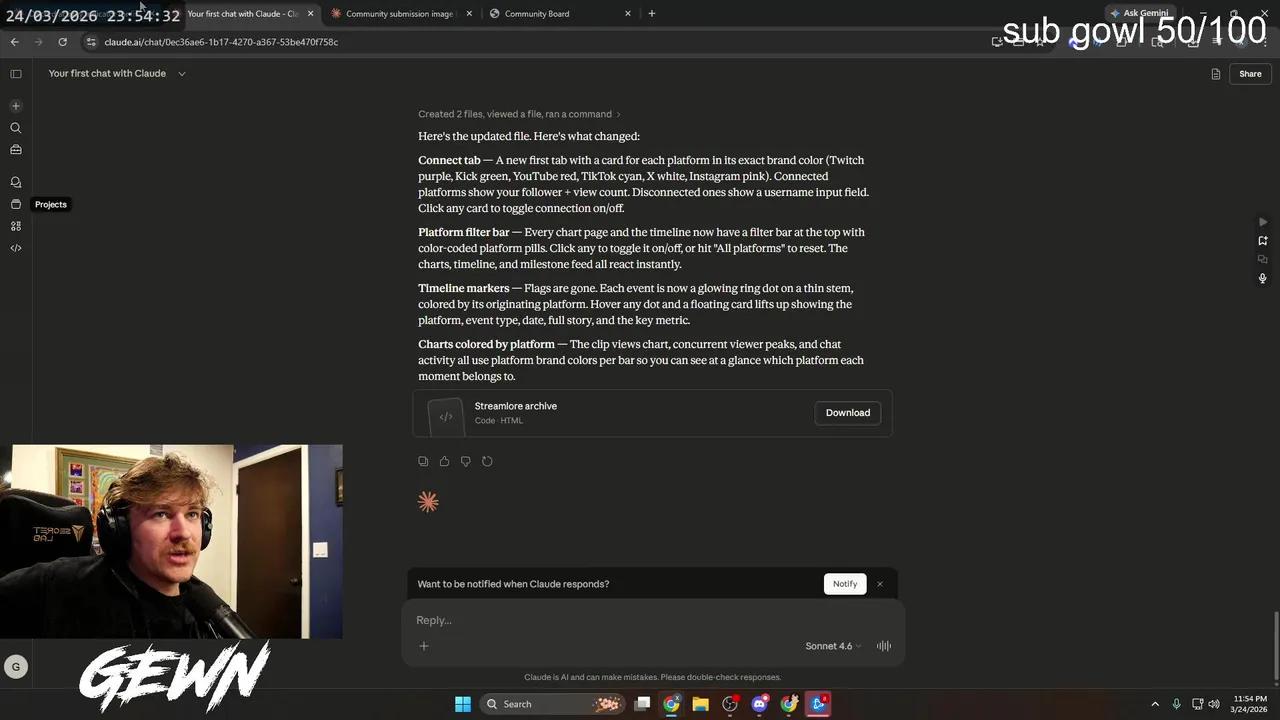Focus the Reply input field
The height and width of the screenshot is (720, 1280).
[x=652, y=620]
